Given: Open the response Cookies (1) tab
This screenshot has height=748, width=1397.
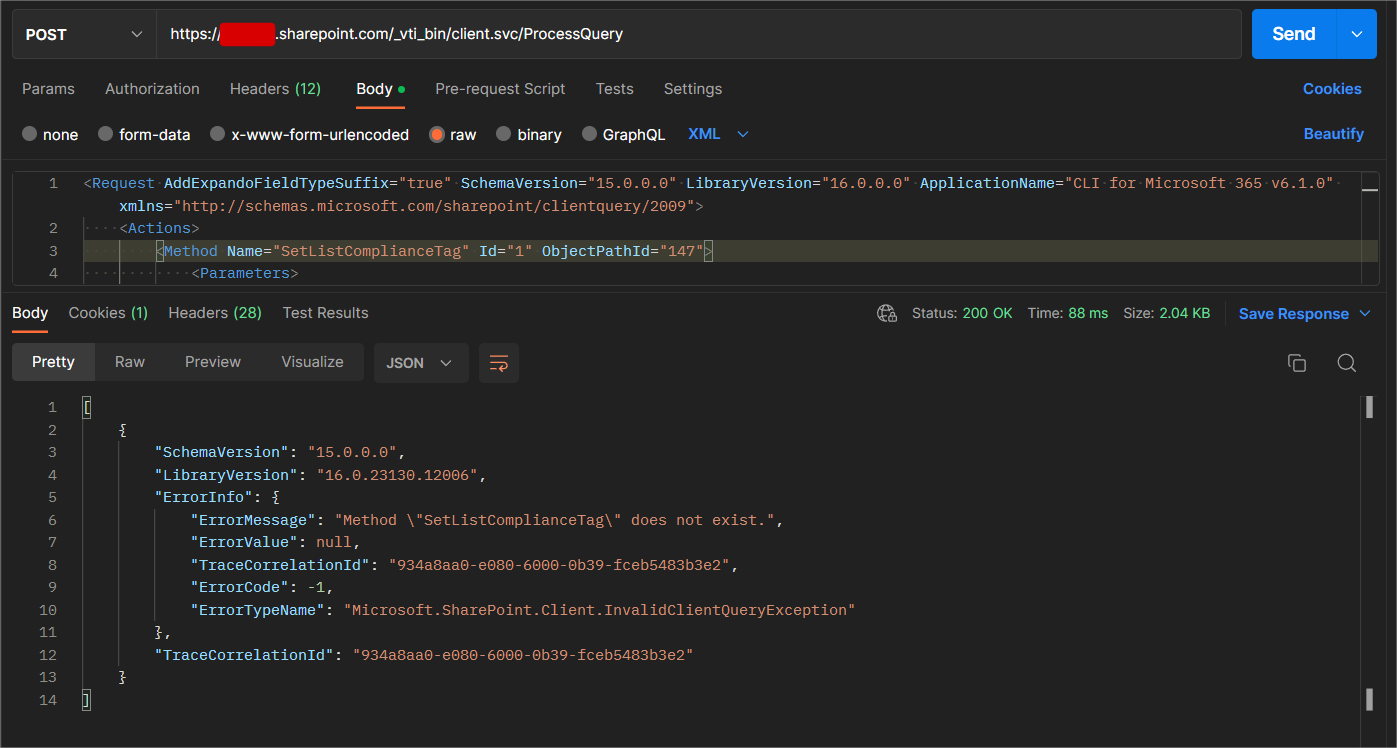Looking at the screenshot, I should pos(108,313).
